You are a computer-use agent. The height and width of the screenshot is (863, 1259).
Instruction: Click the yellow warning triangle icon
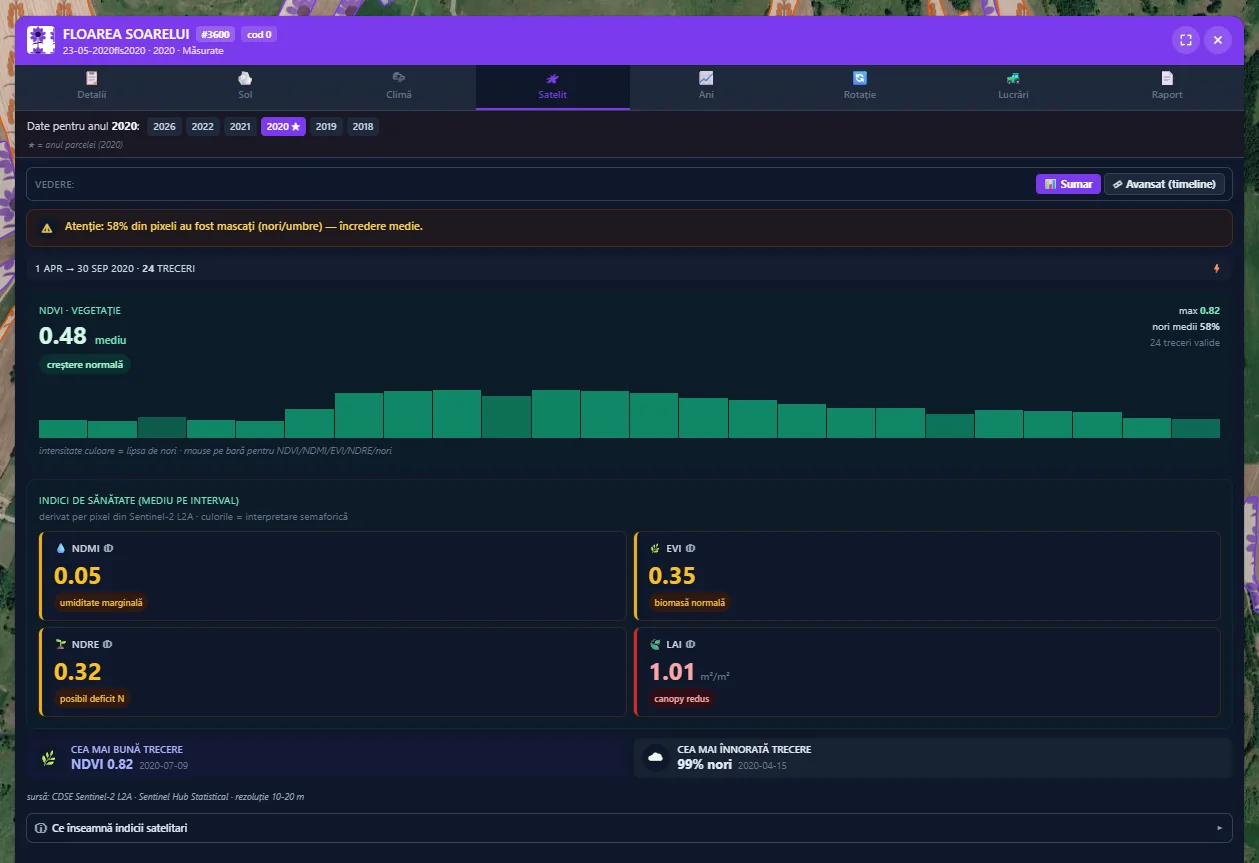(x=47, y=227)
